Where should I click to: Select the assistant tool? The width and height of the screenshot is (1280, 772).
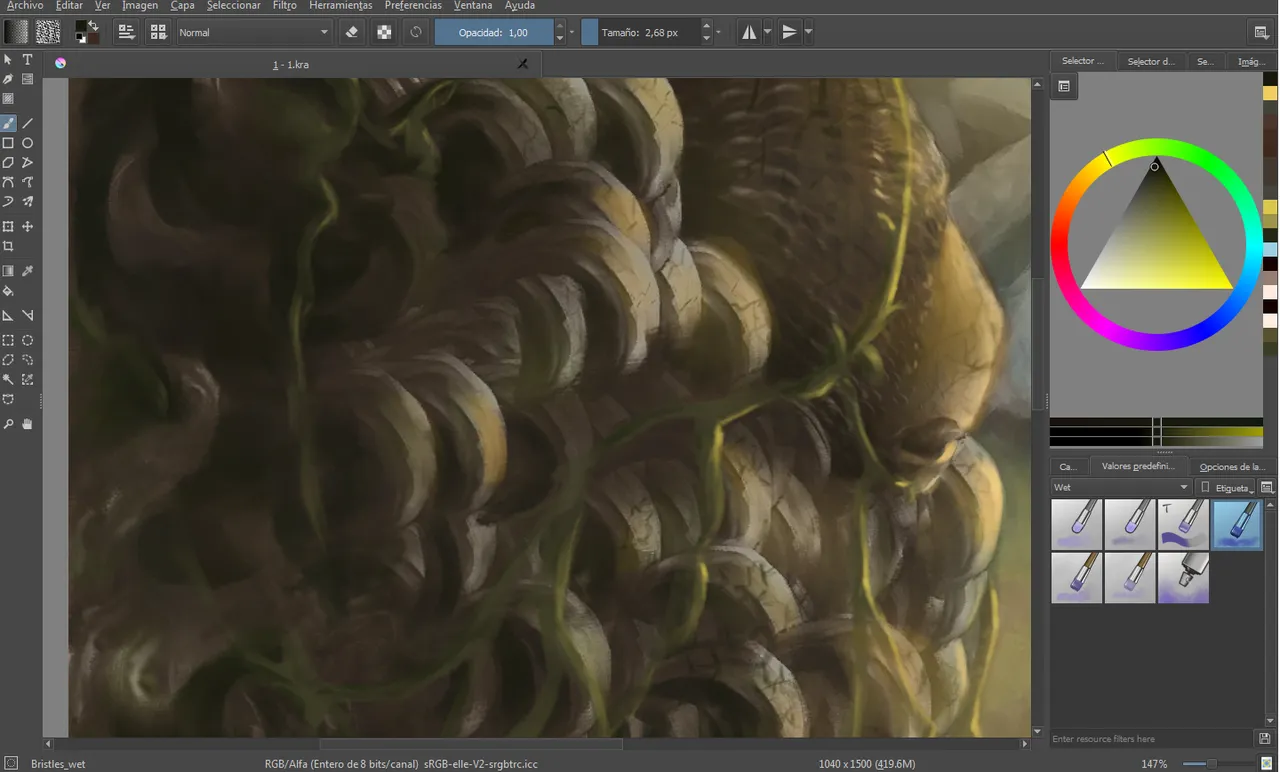(8, 316)
